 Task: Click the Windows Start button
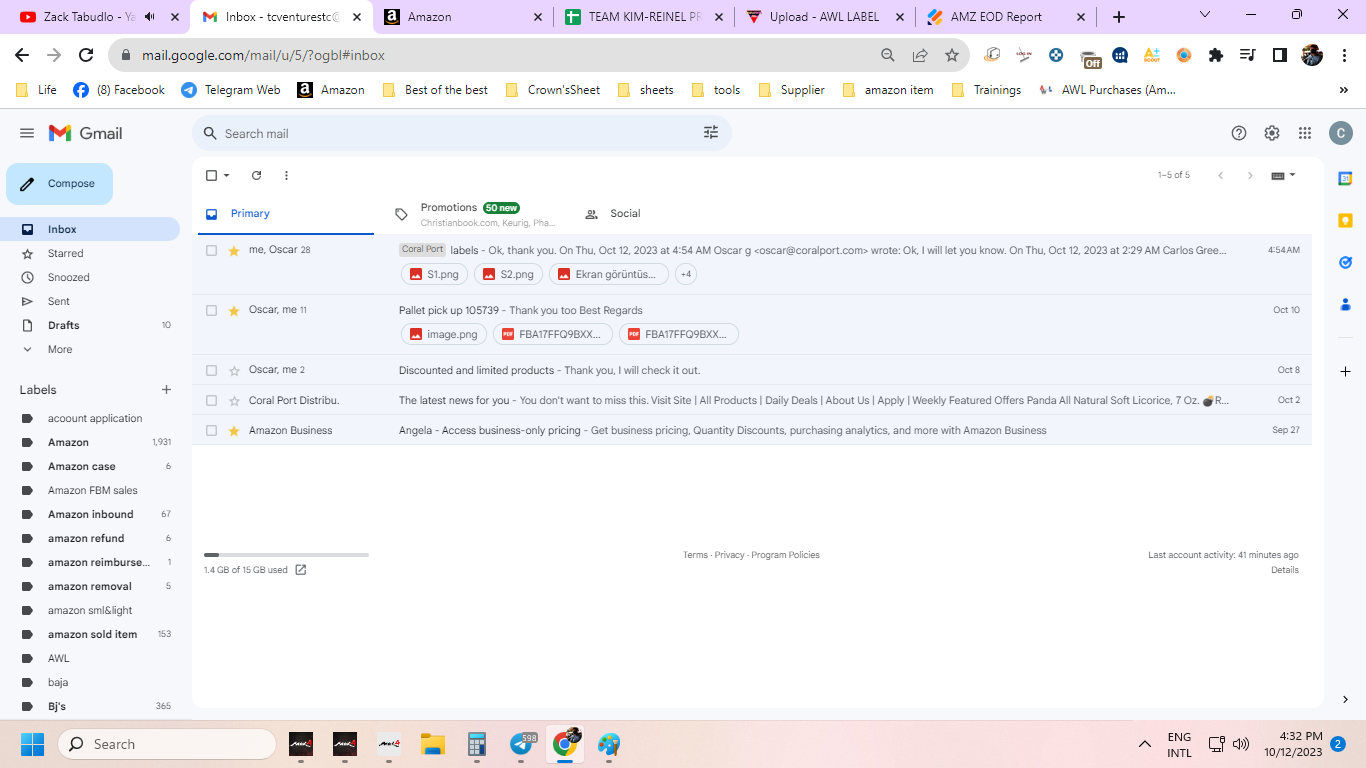(x=33, y=744)
